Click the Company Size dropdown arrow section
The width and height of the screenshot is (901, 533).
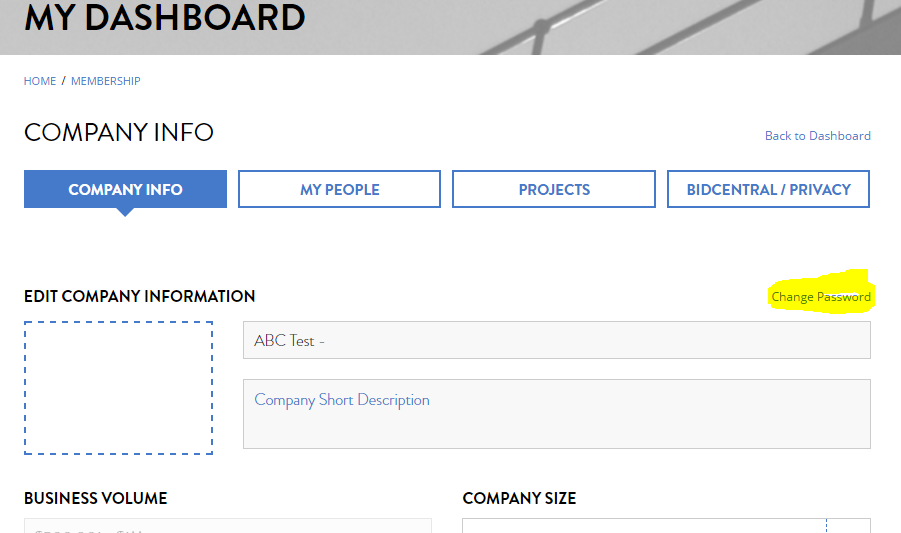coord(848,526)
